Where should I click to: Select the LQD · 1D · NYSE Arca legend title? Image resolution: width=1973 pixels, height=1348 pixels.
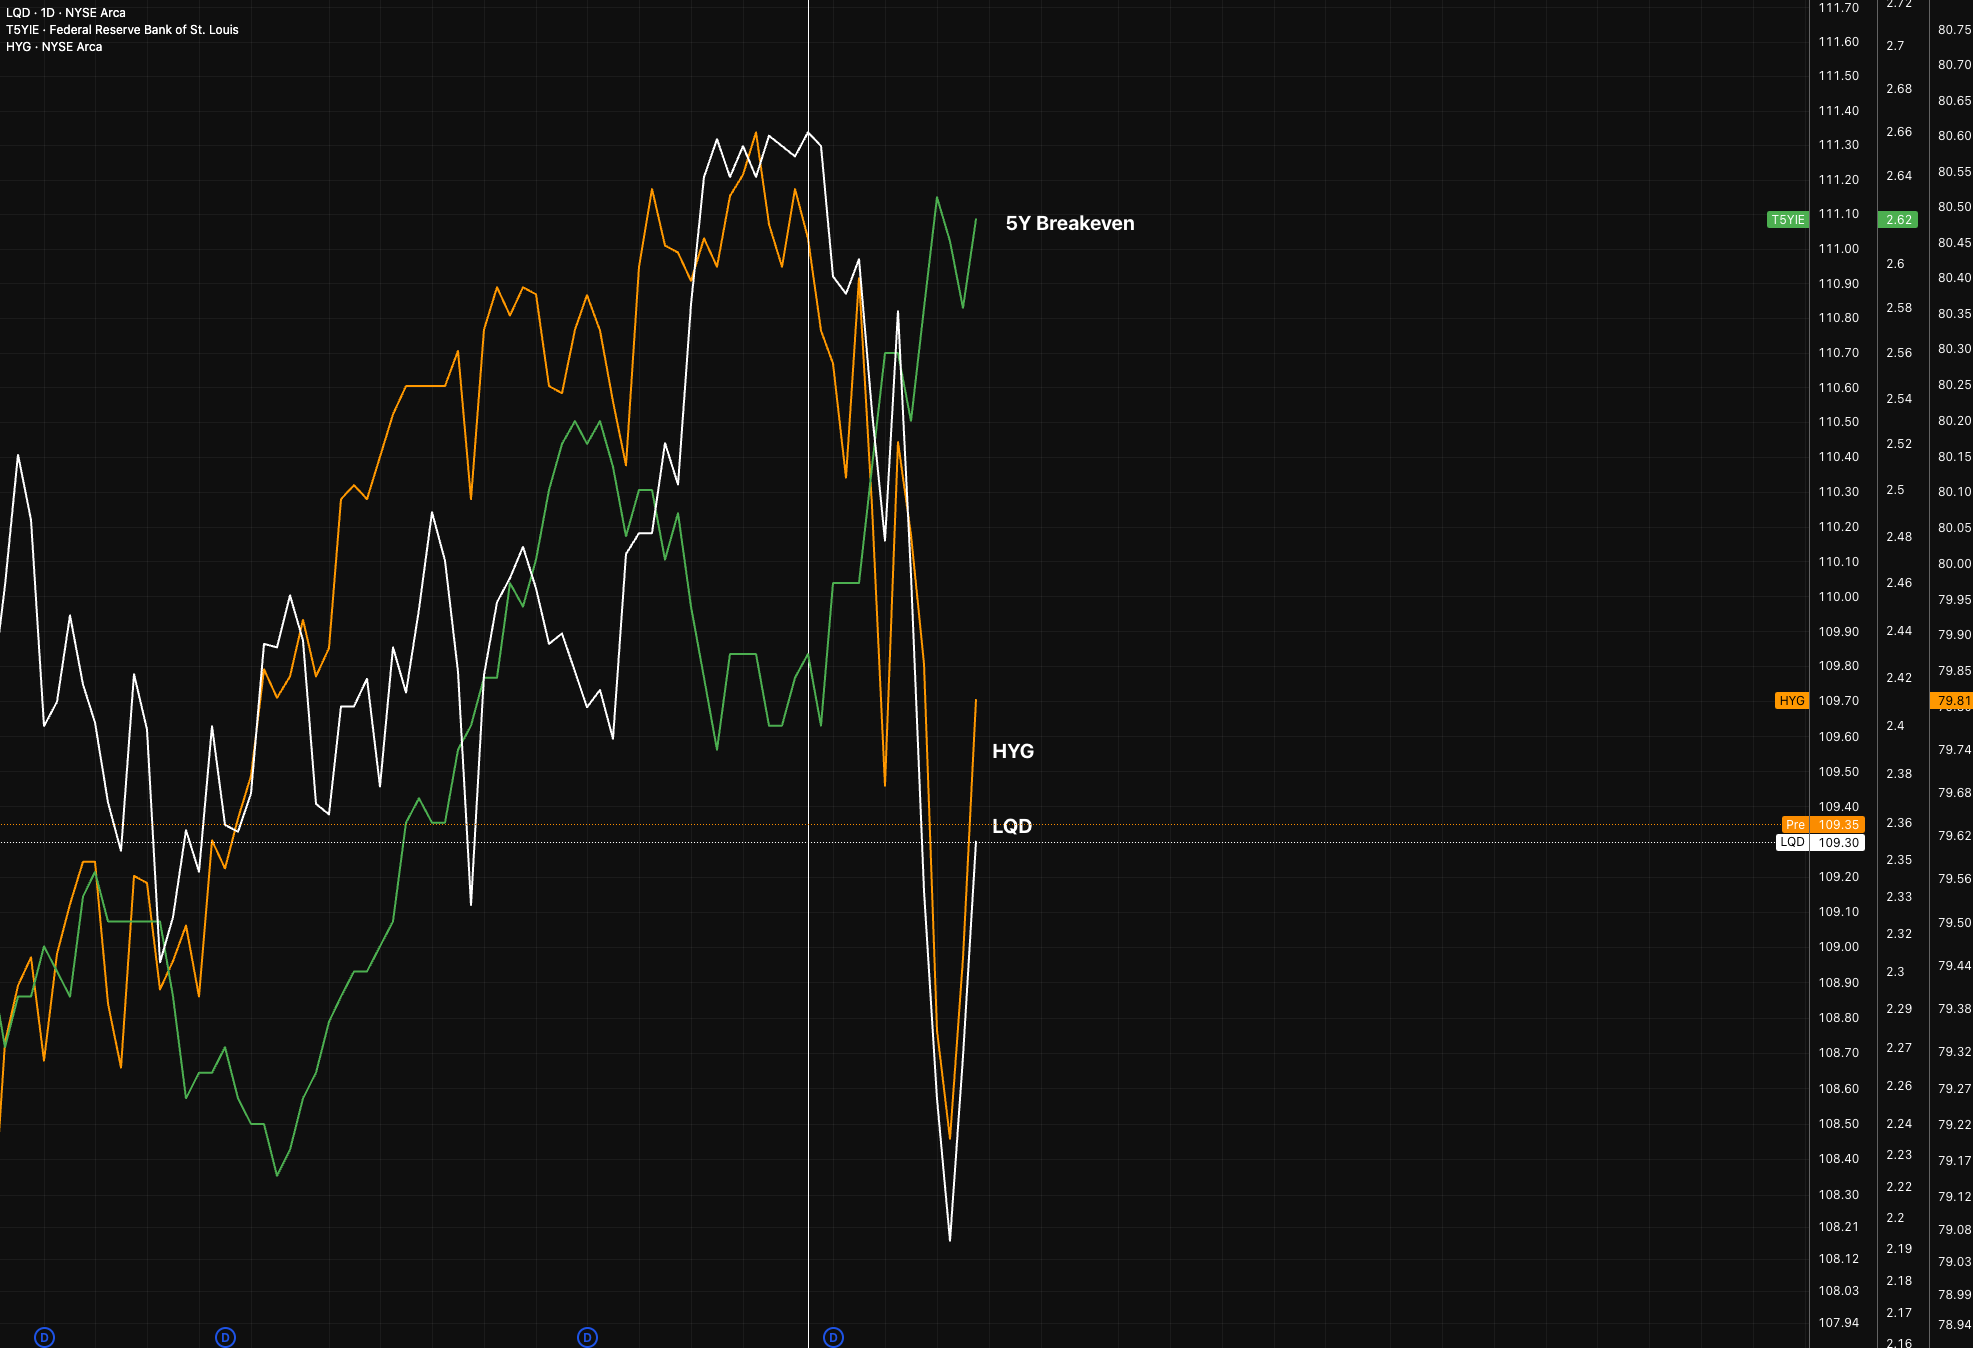point(66,13)
